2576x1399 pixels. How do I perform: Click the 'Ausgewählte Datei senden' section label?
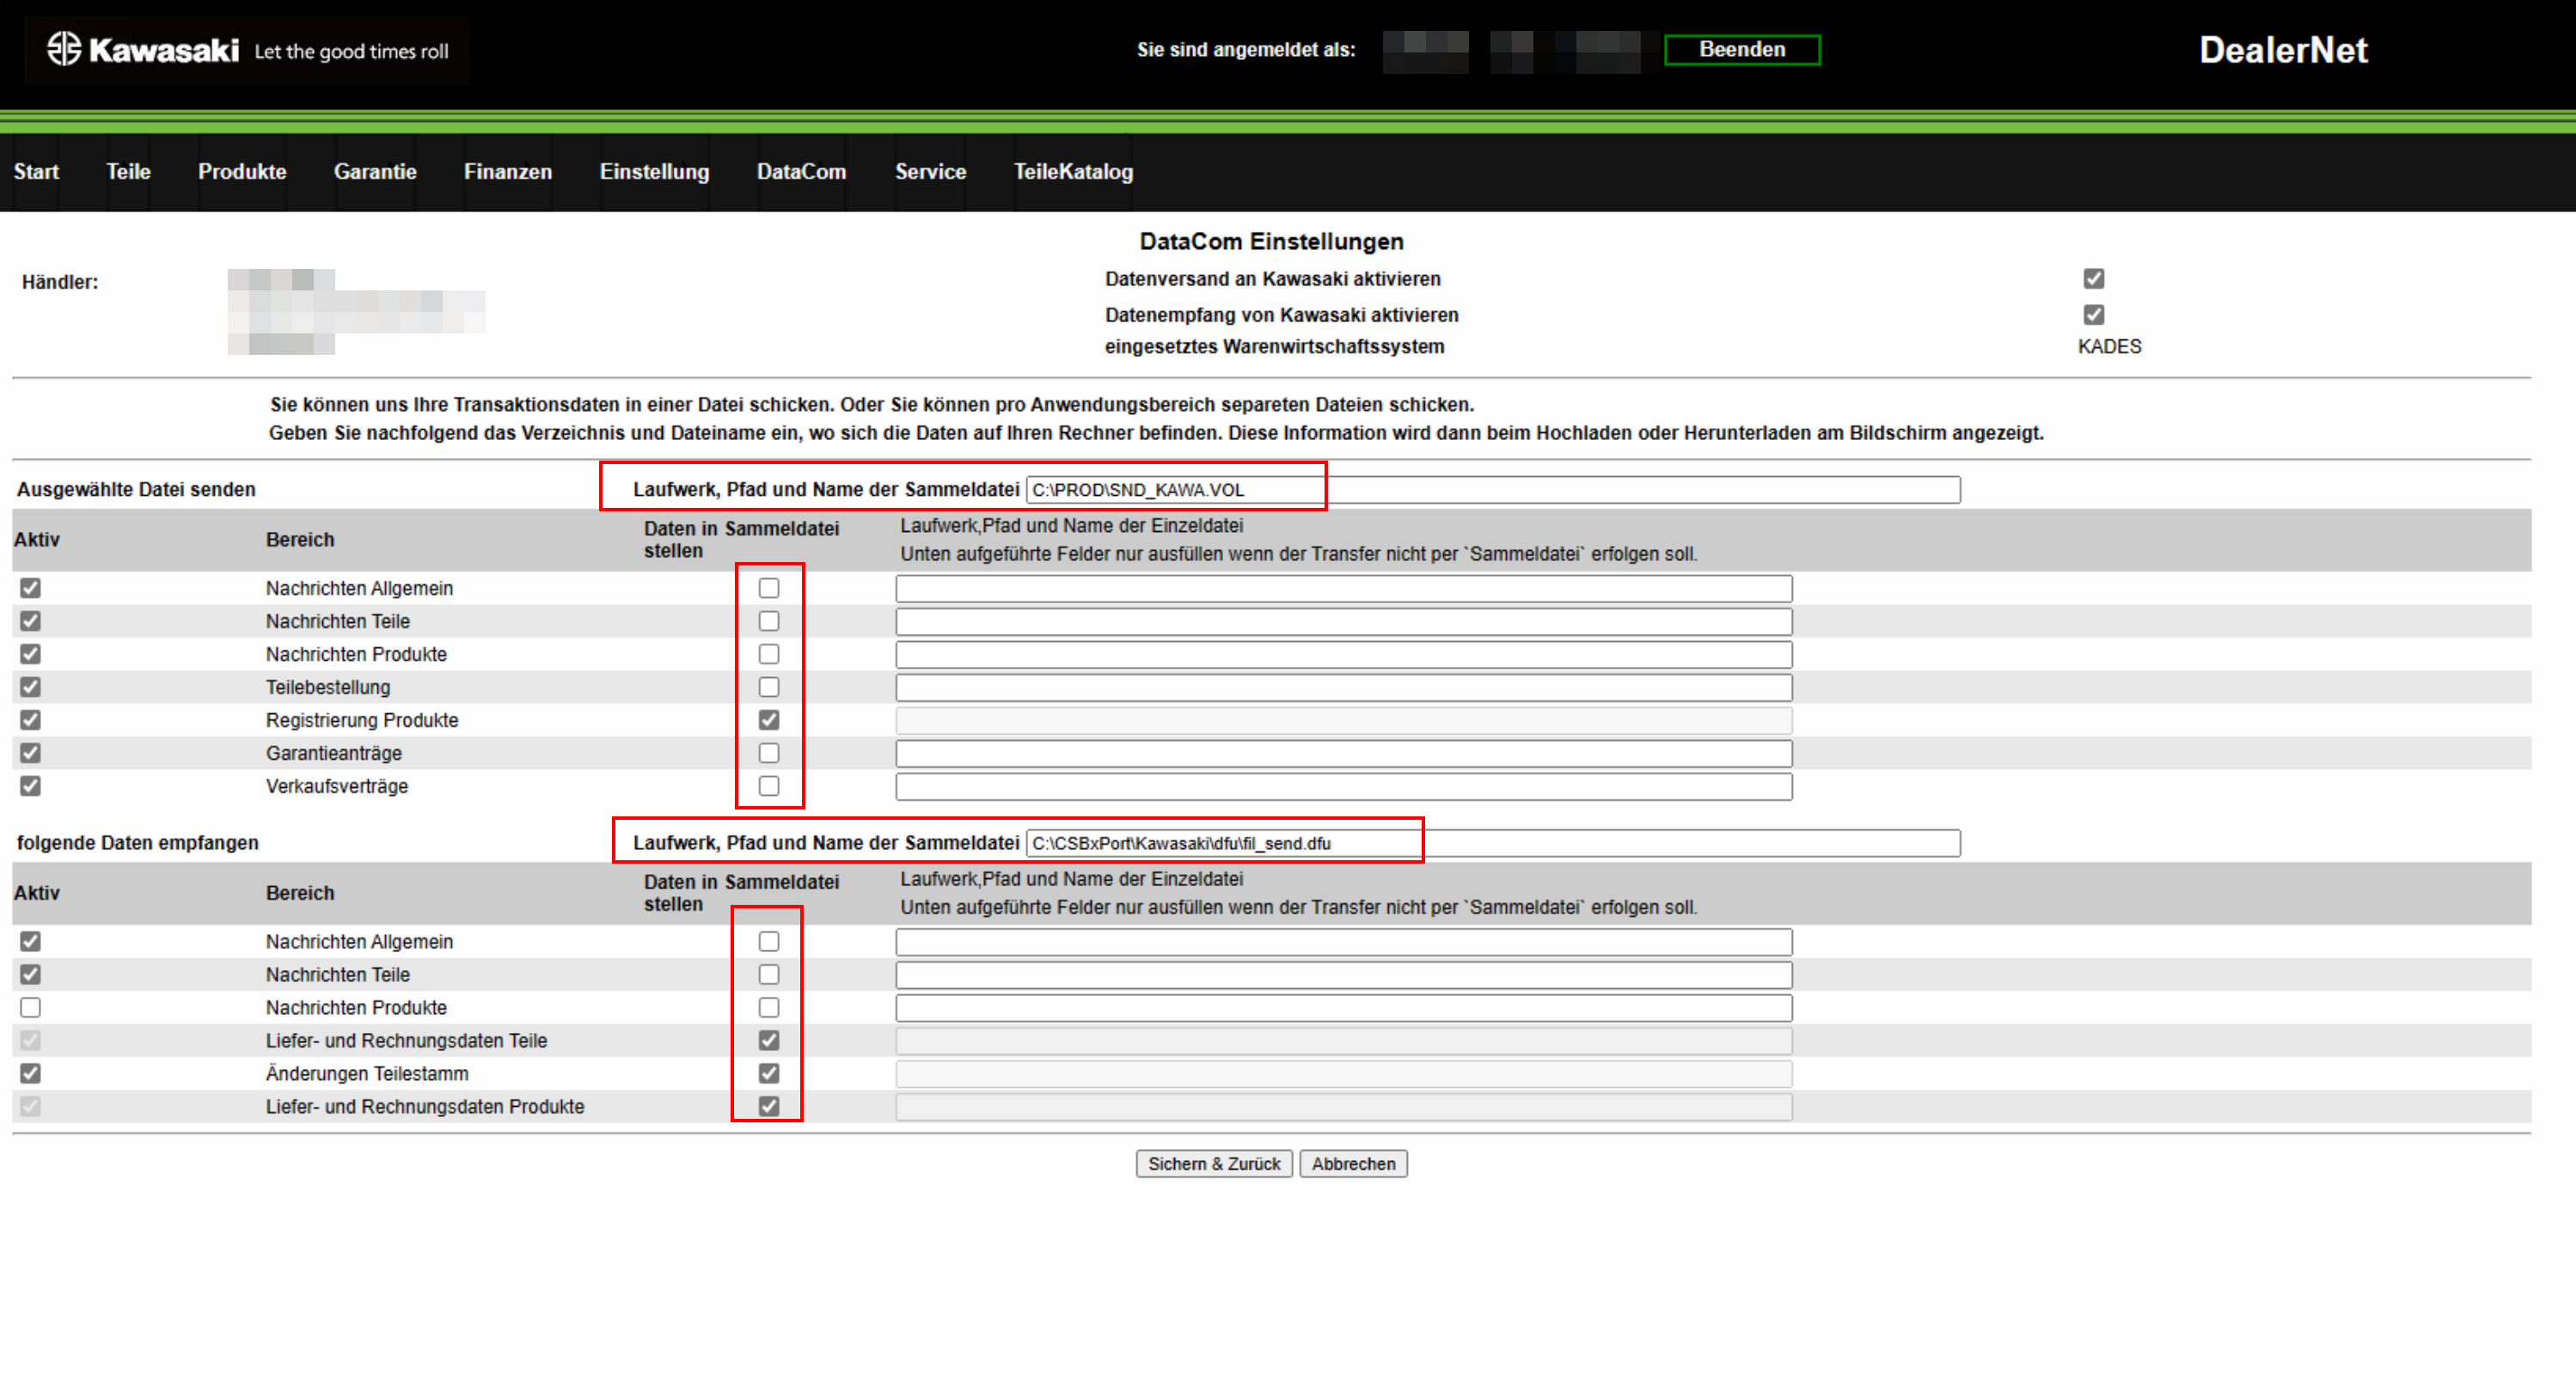(136, 490)
